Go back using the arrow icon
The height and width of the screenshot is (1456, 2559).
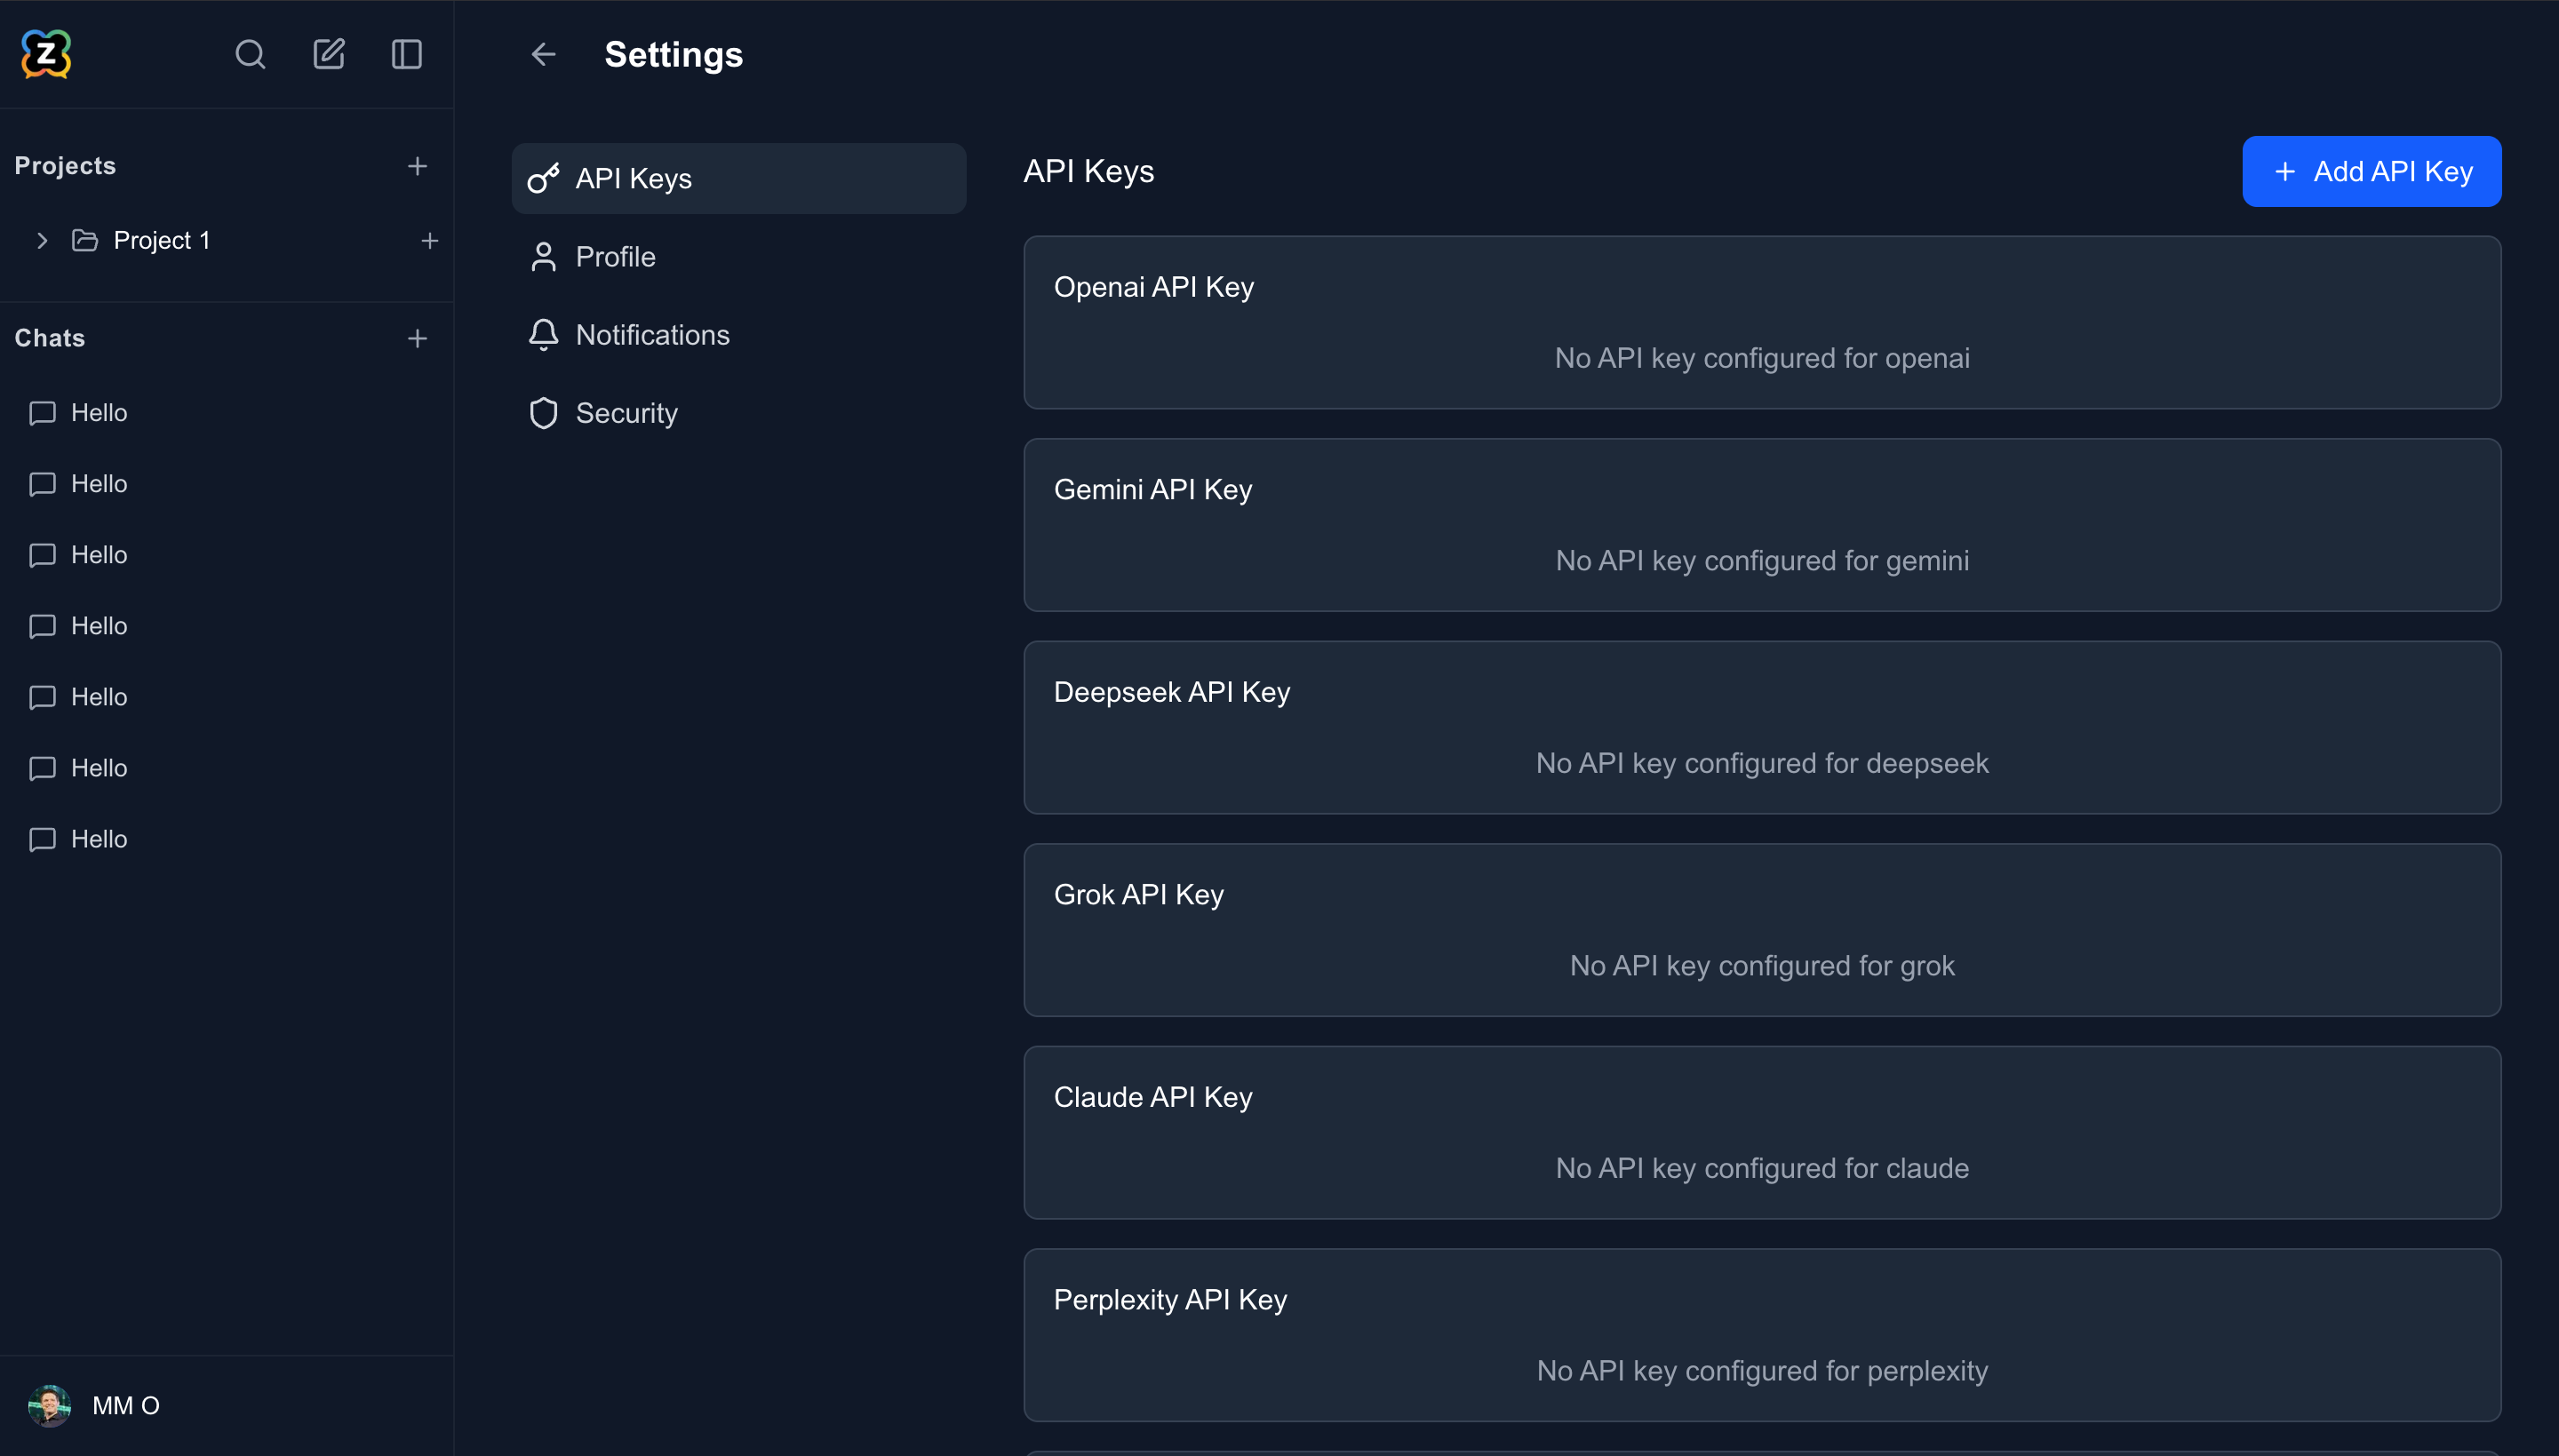543,54
